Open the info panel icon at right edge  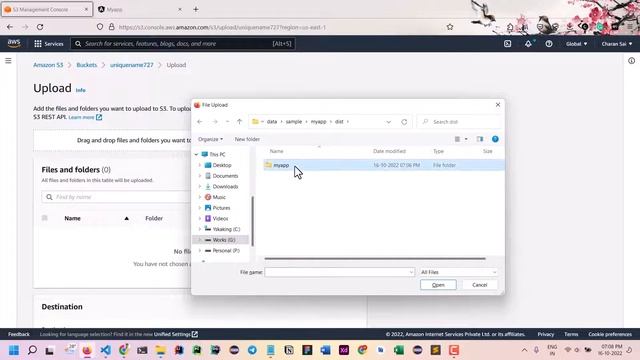(x=631, y=61)
